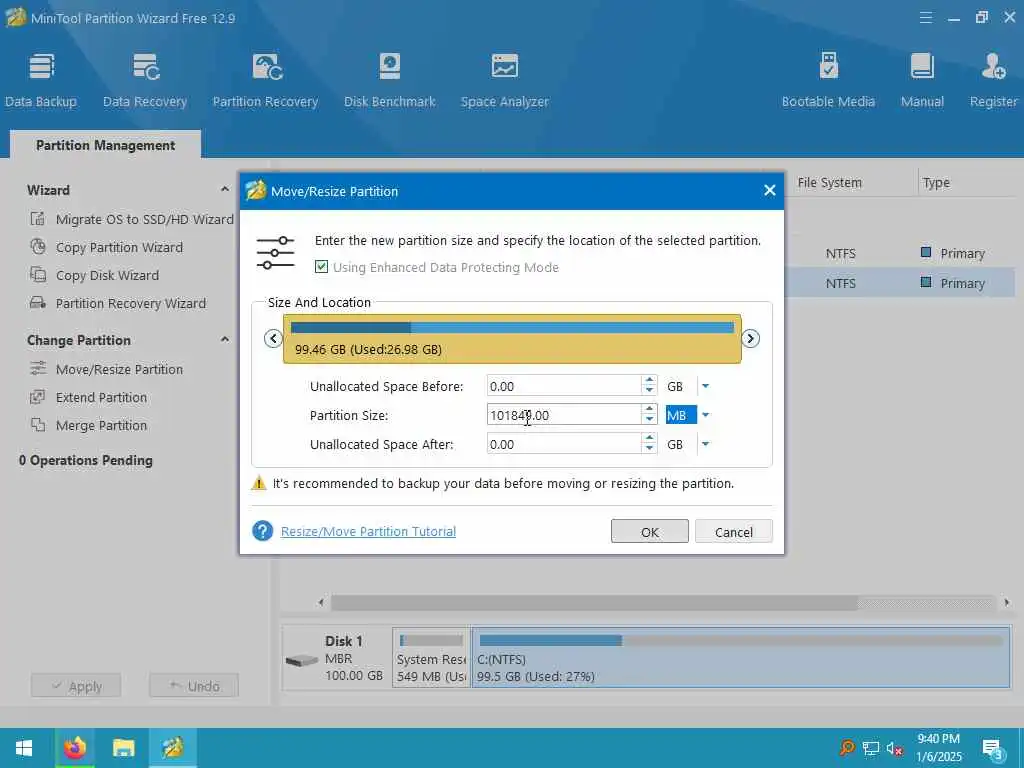Open the notification center icon
The image size is (1024, 768).
(993, 749)
